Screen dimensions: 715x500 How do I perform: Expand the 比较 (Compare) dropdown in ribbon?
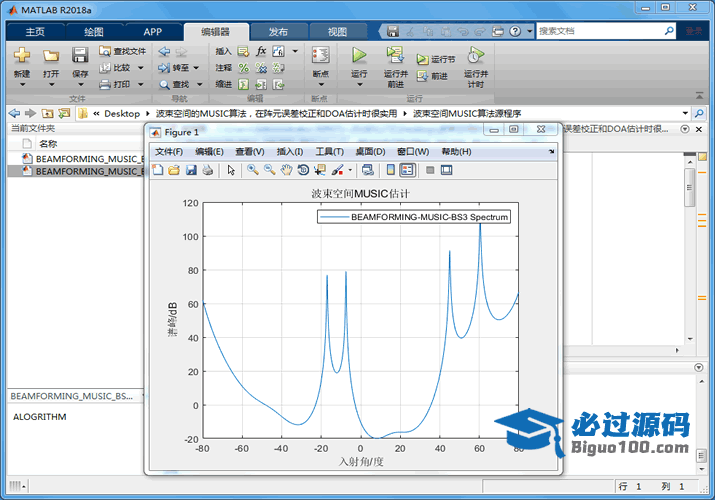point(141,68)
